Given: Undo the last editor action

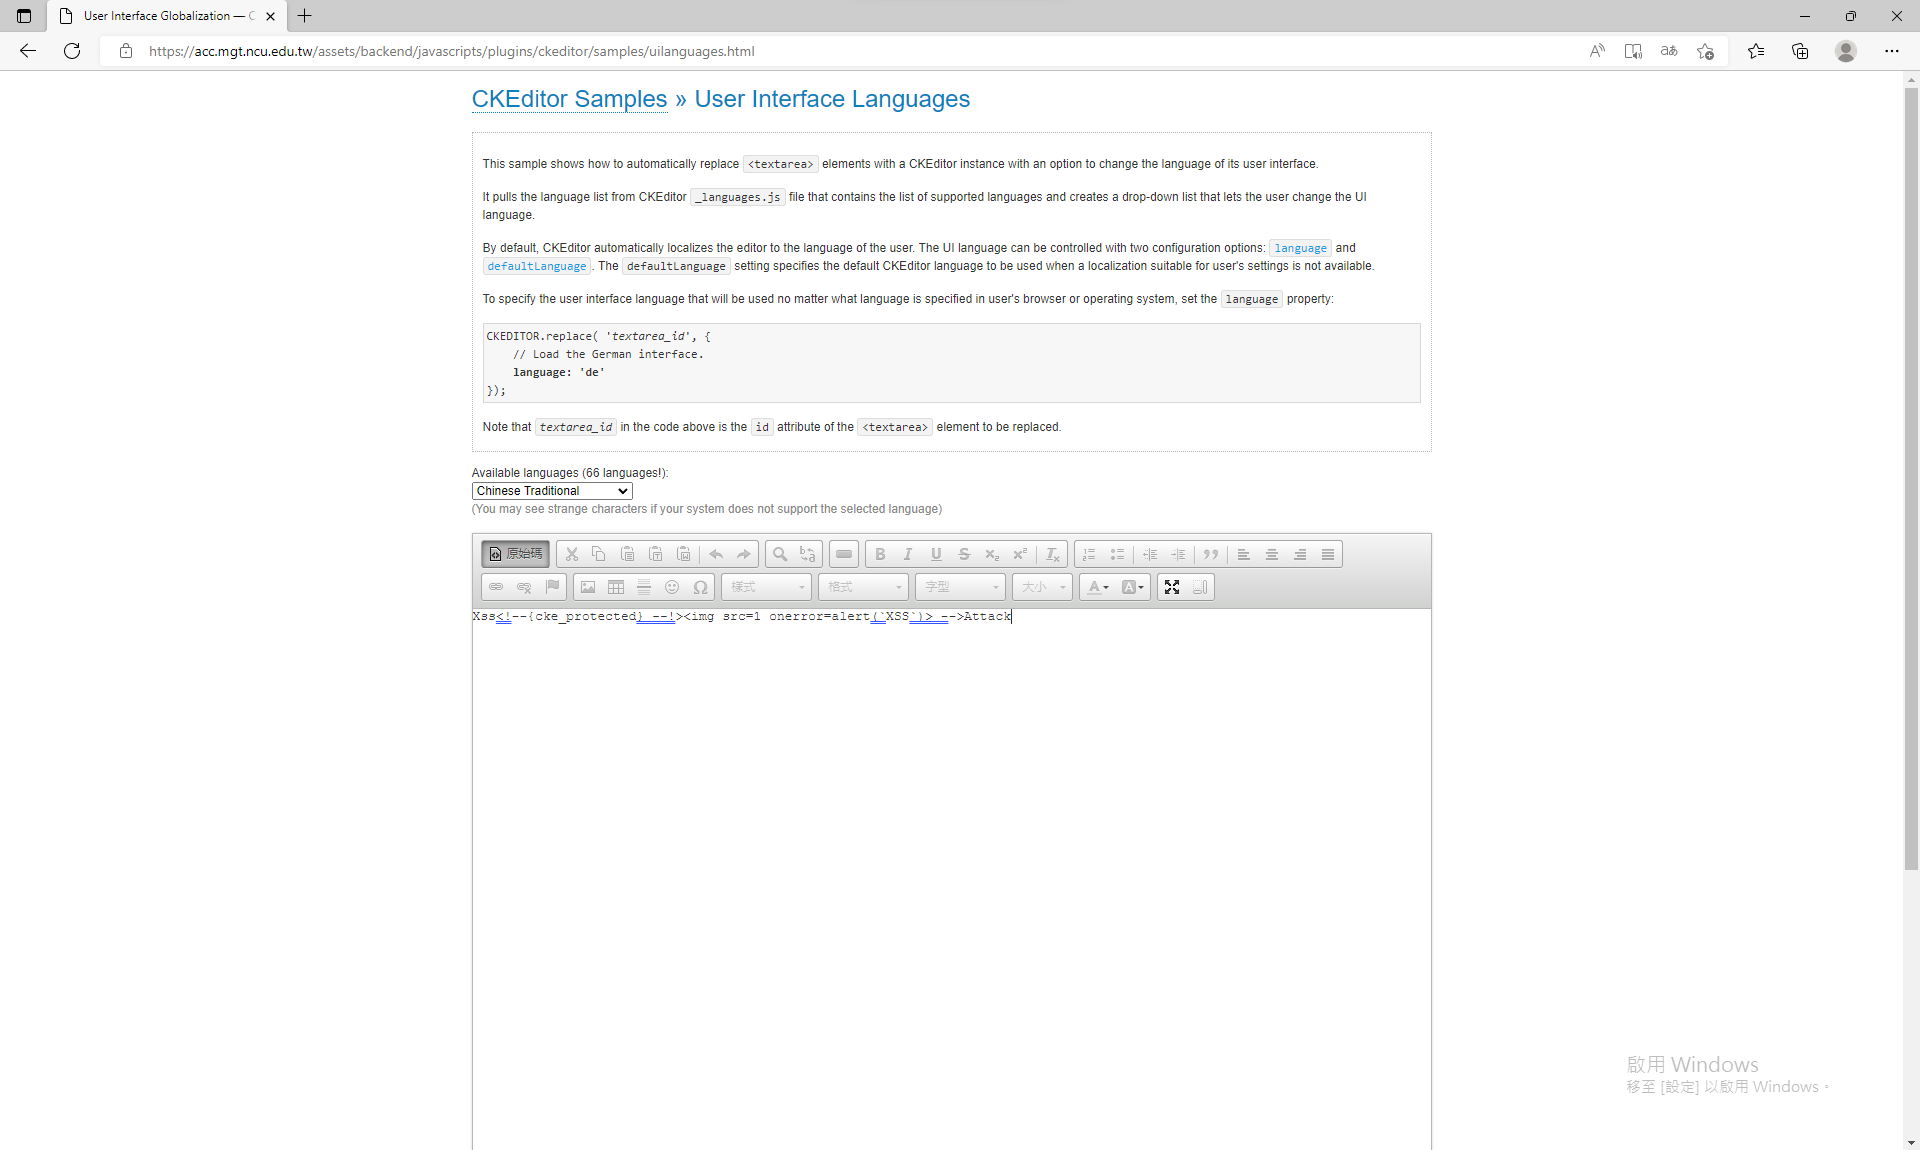Looking at the screenshot, I should coord(715,554).
